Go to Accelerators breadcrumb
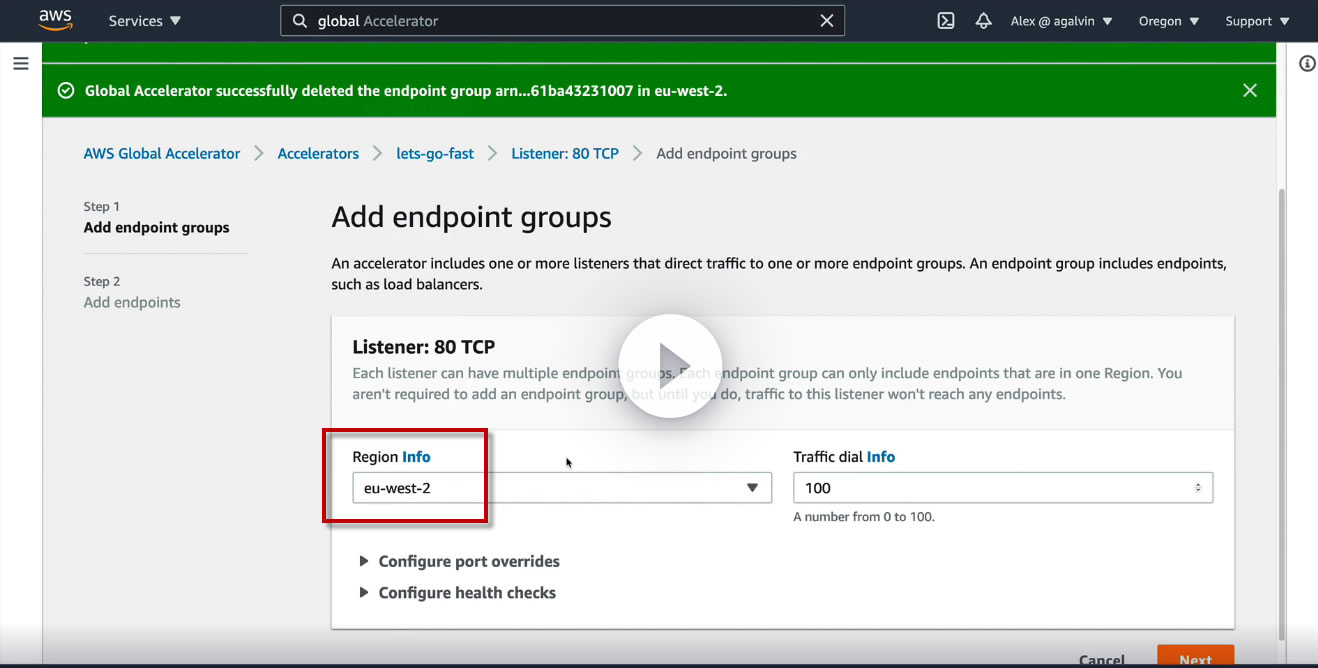 click(x=318, y=154)
